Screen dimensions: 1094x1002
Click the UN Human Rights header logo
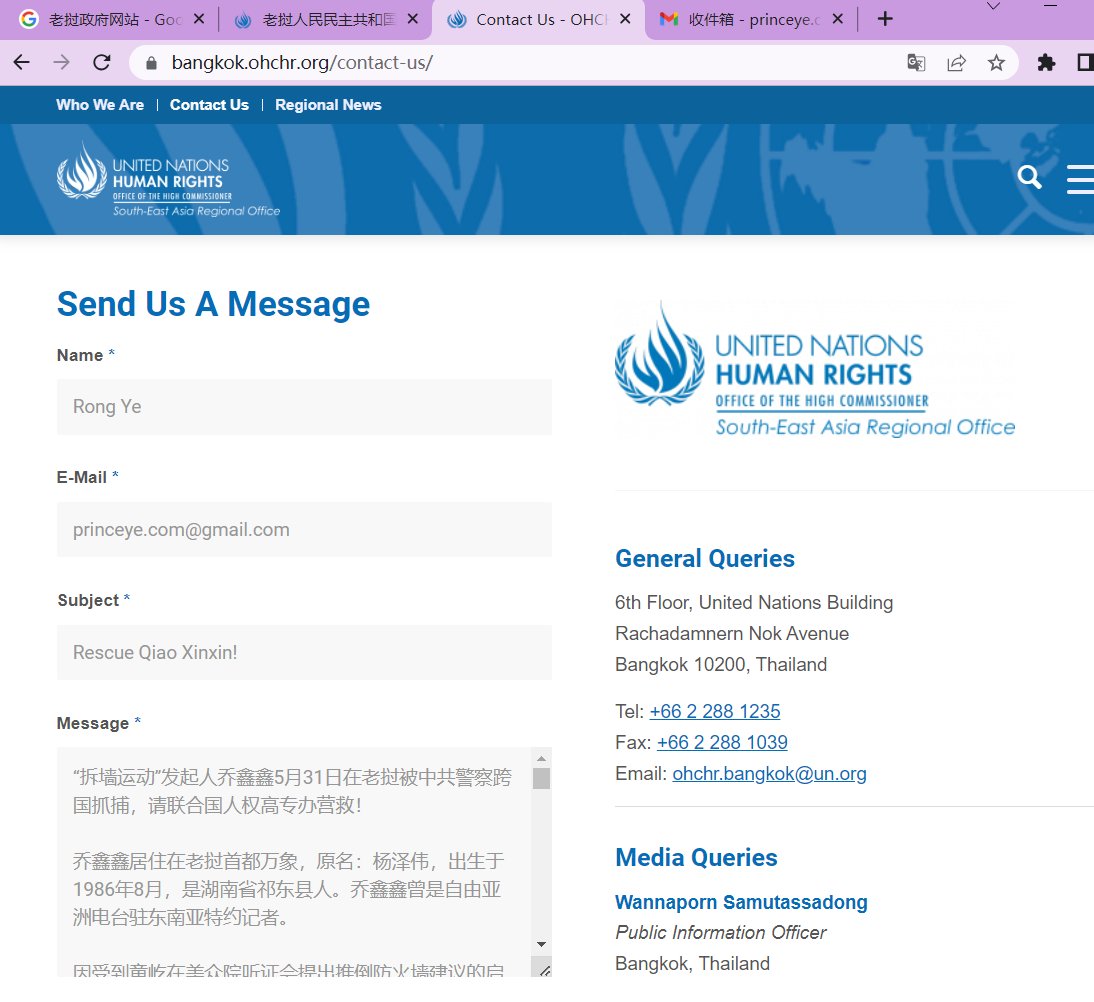[x=168, y=180]
